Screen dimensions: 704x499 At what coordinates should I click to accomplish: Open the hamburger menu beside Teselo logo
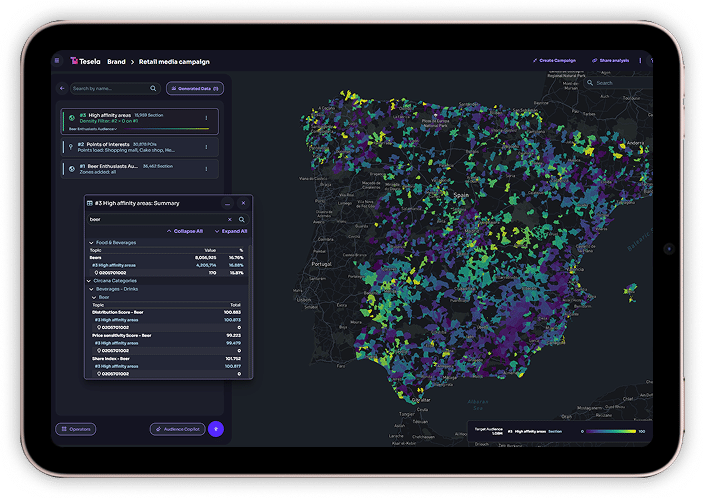coord(59,61)
